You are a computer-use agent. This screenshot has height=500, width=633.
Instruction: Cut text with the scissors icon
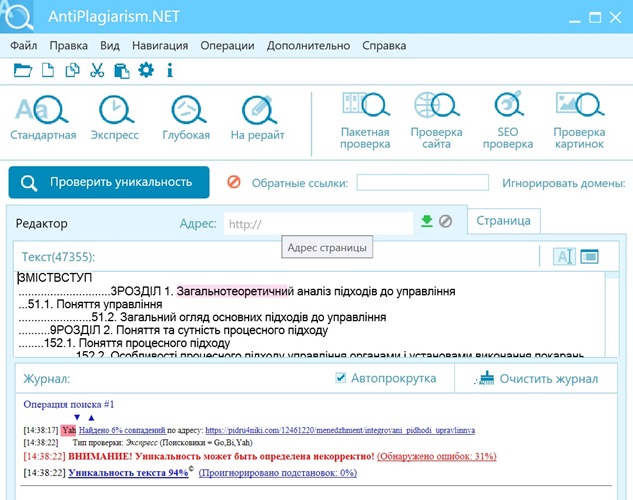[97, 70]
